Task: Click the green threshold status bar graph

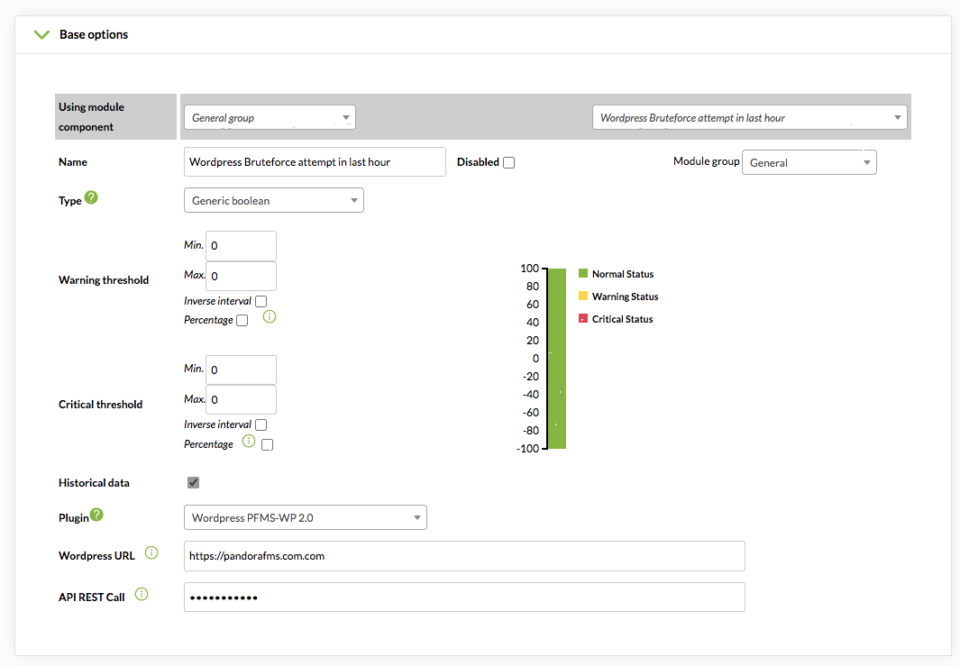Action: point(557,359)
